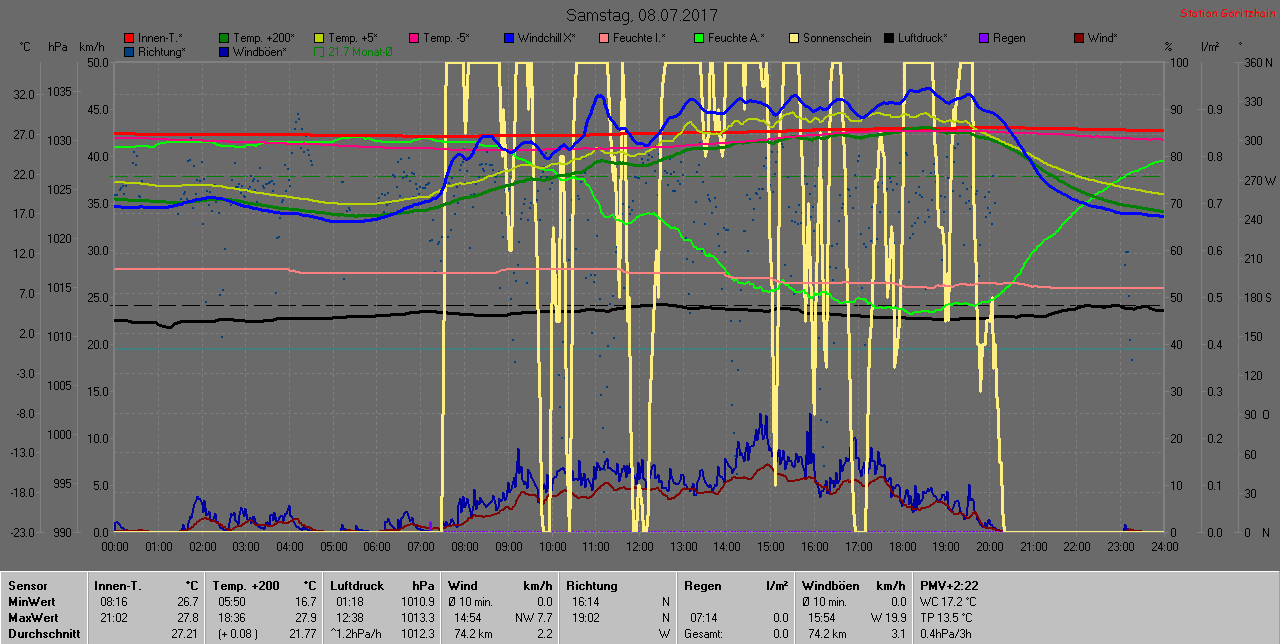
Task: Click the km/h unit header above left axis
Action: click(x=91, y=47)
